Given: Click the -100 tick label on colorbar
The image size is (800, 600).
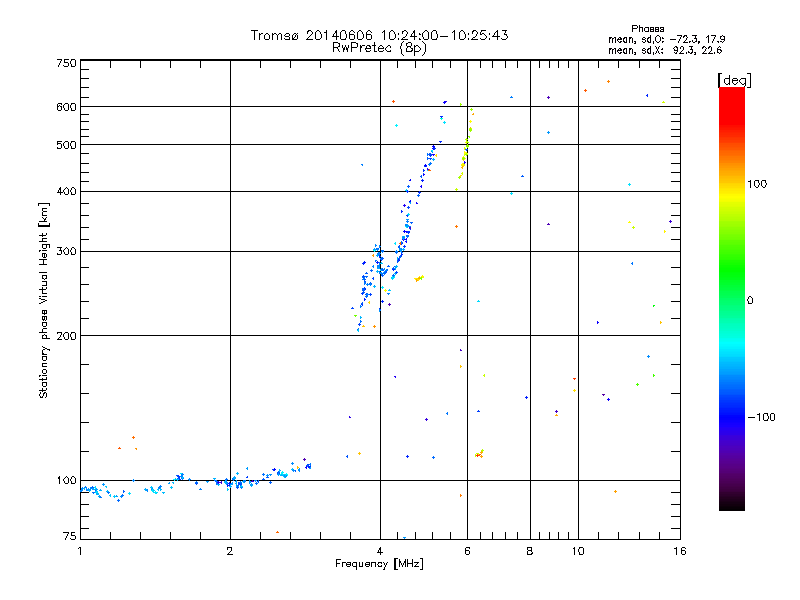Looking at the screenshot, I should coord(761,417).
